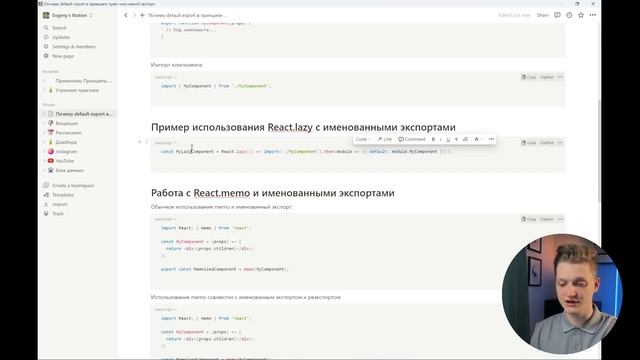
Task: Go back with the left arrow
Action: [126, 15]
